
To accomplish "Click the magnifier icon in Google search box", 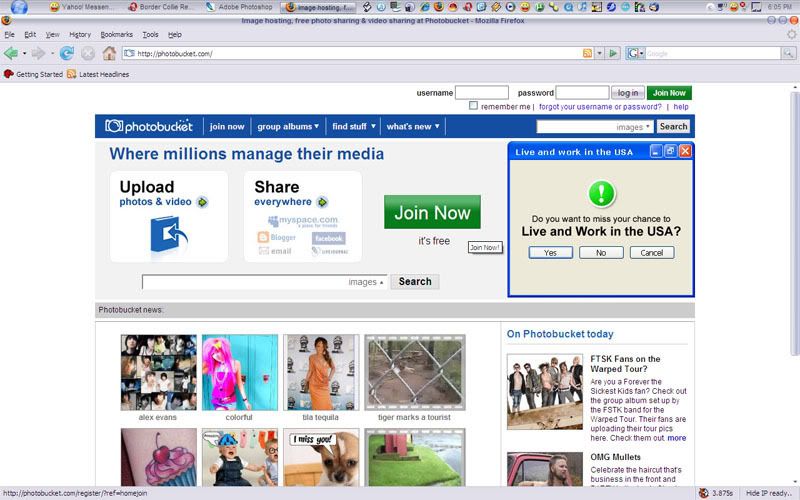I will click(x=788, y=53).
